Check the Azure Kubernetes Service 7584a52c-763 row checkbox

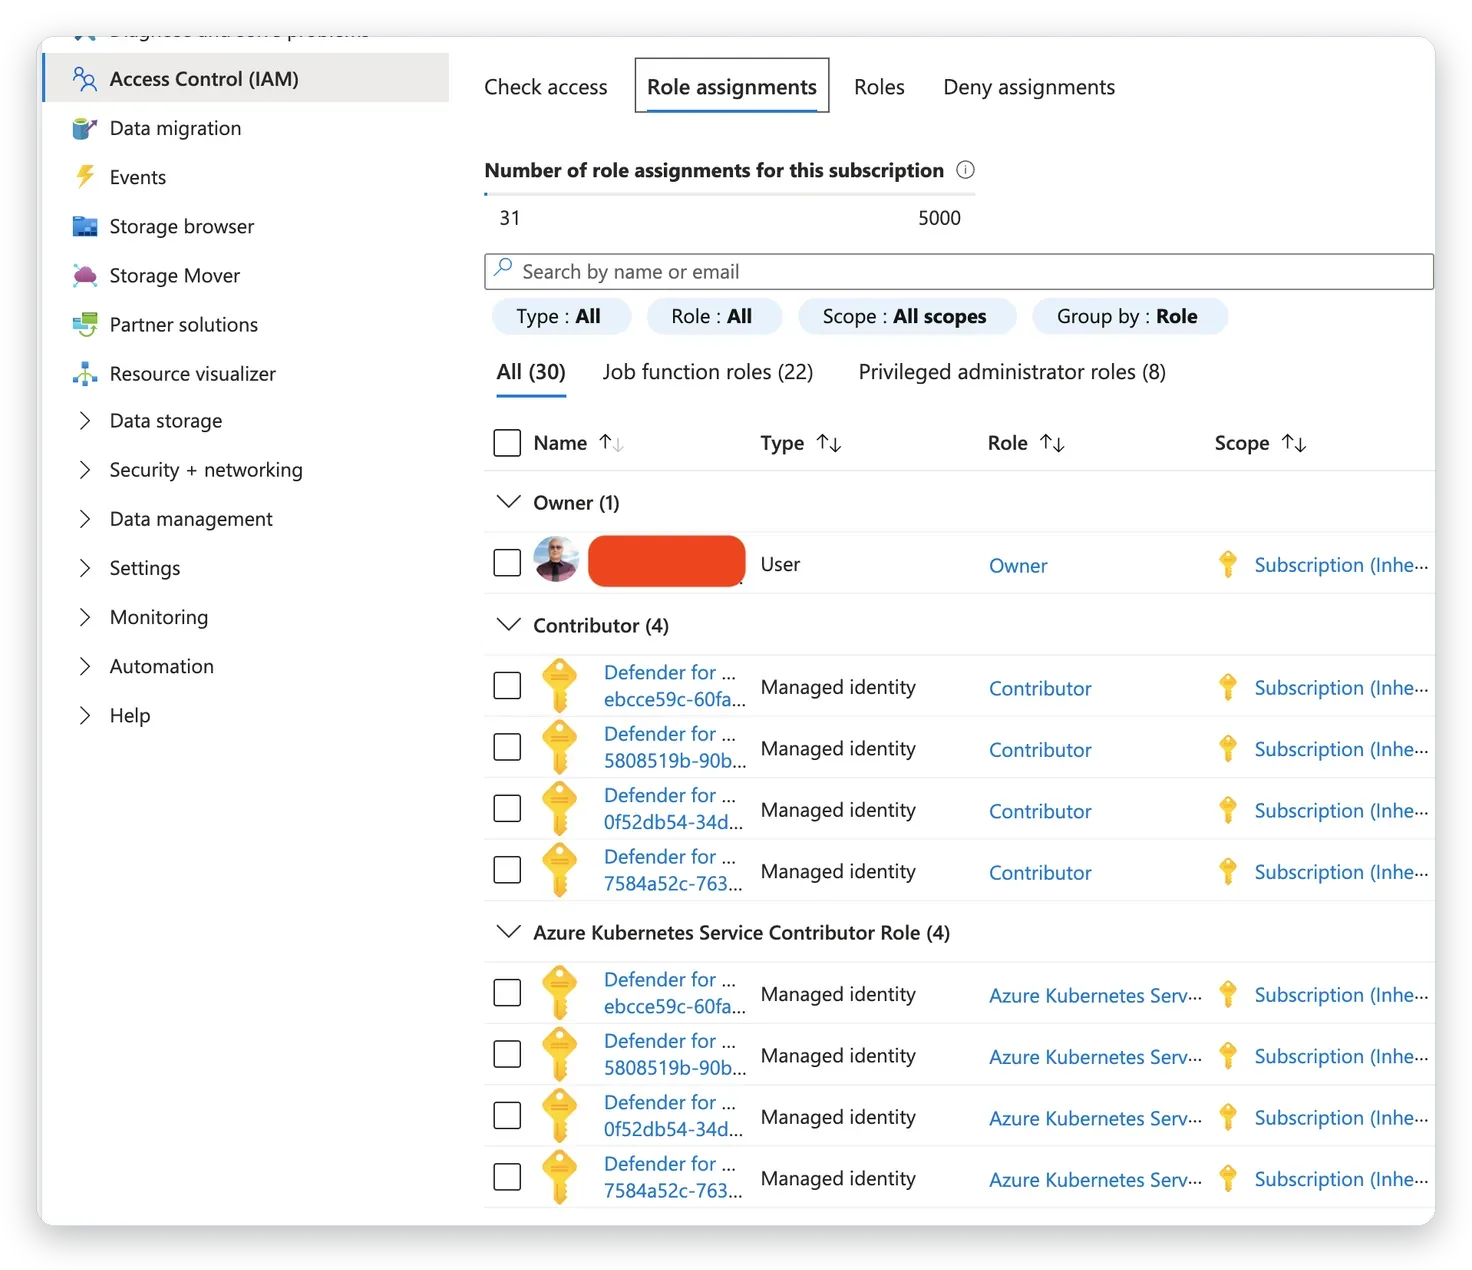507,1177
